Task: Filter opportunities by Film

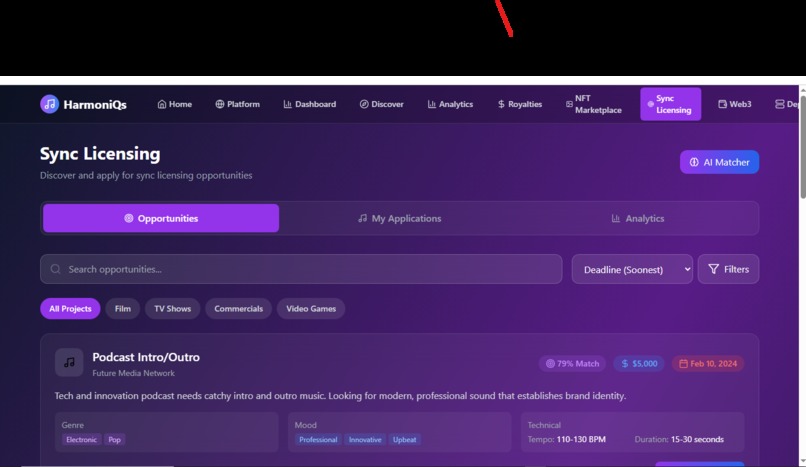Action: point(123,309)
